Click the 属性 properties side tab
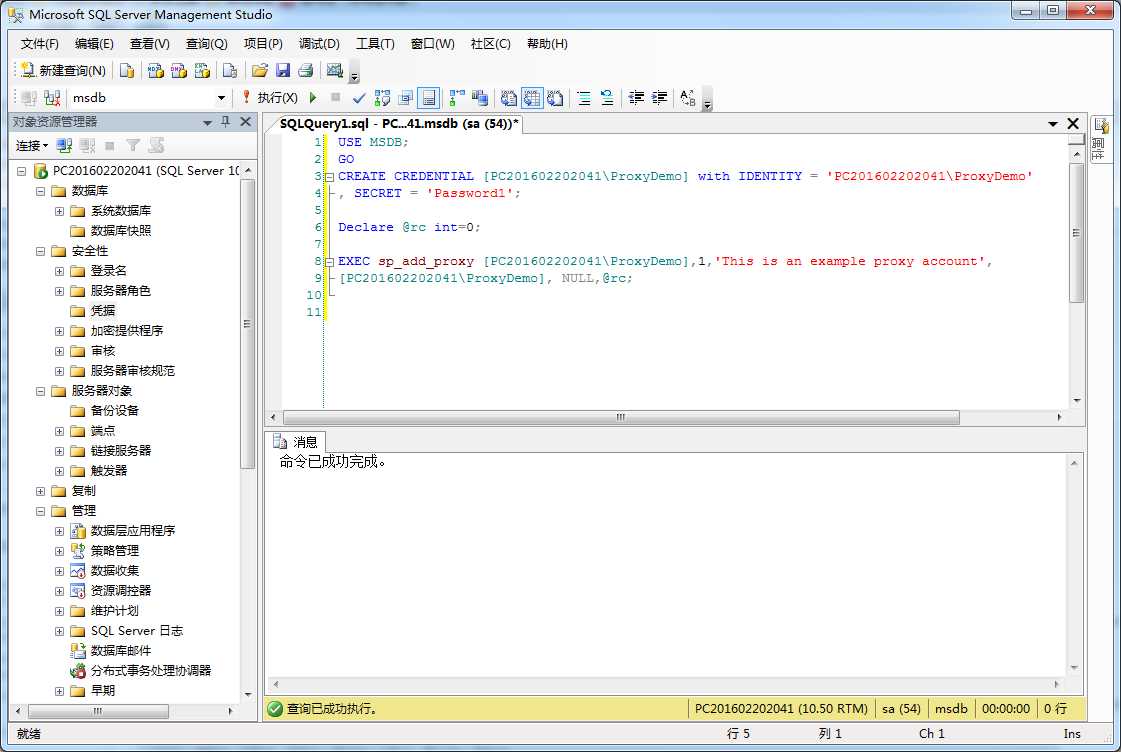This screenshot has height=752, width=1121. pos(1100,141)
